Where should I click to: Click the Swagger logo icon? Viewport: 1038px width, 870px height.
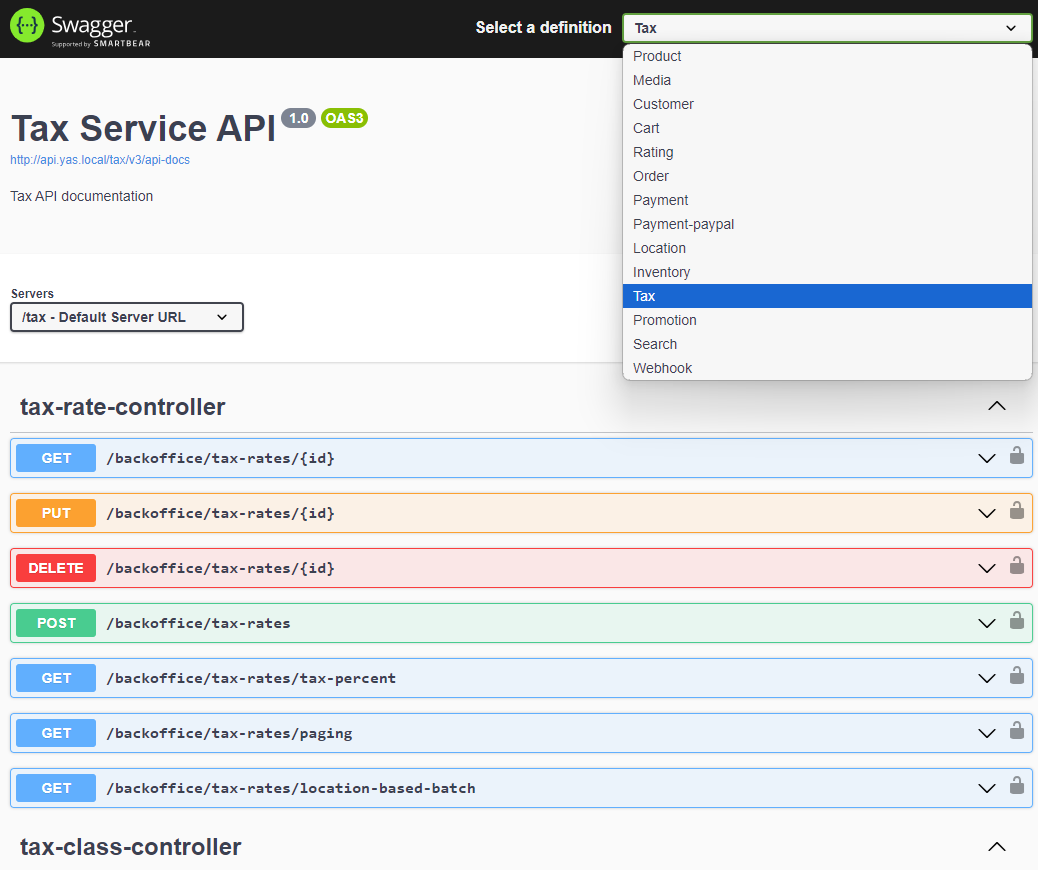coord(27,27)
